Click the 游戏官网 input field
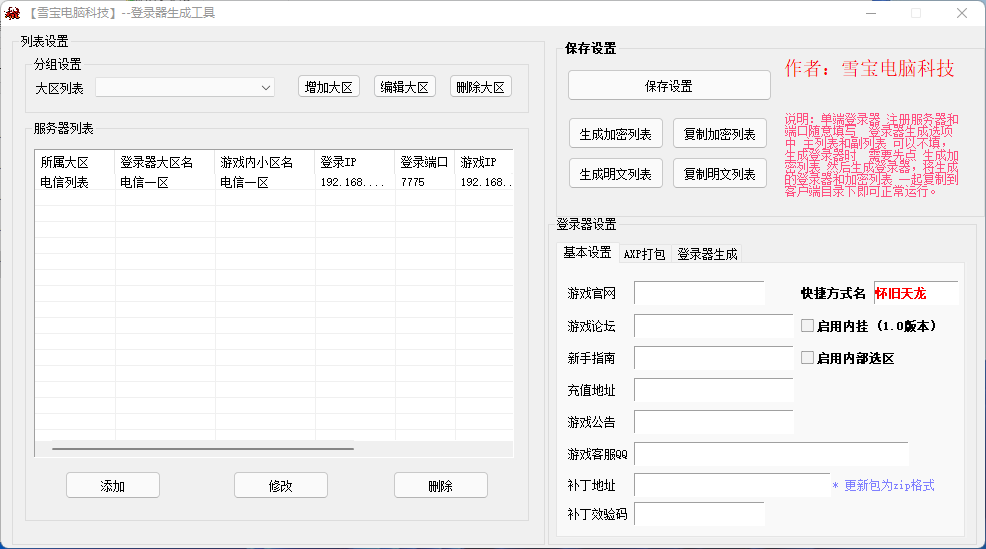The width and height of the screenshot is (986, 549). 699,293
